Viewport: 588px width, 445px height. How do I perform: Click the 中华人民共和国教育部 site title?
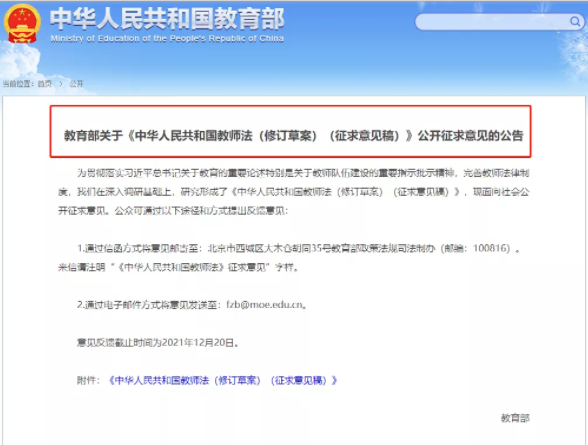(x=167, y=19)
